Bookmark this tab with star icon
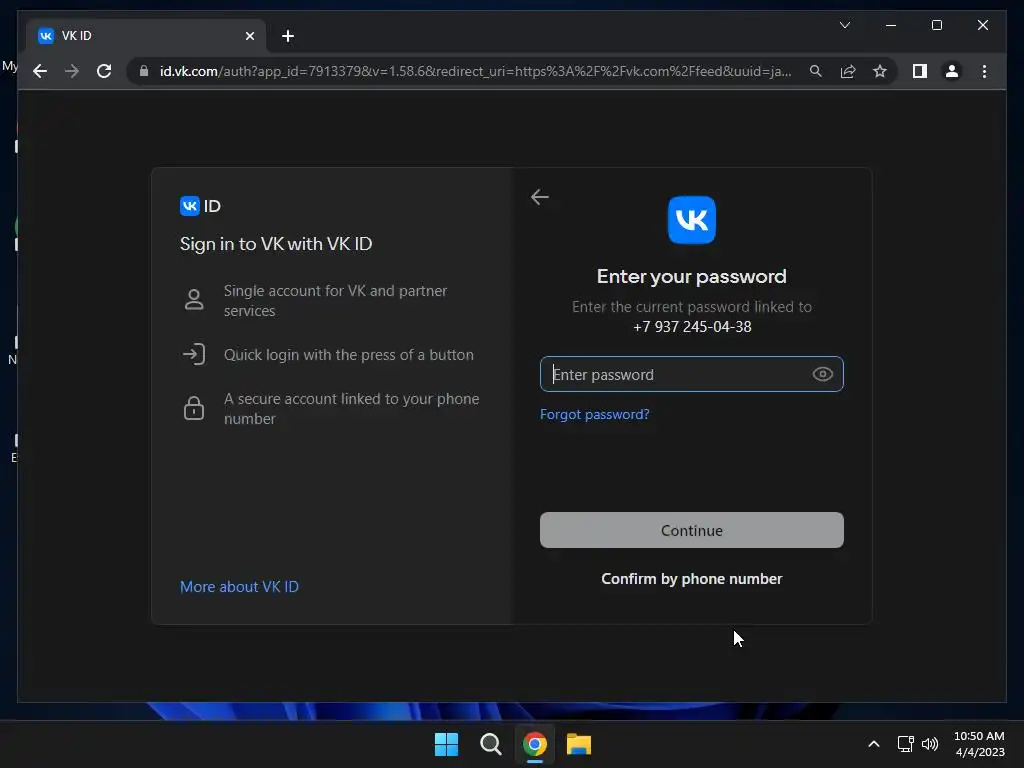 click(880, 71)
